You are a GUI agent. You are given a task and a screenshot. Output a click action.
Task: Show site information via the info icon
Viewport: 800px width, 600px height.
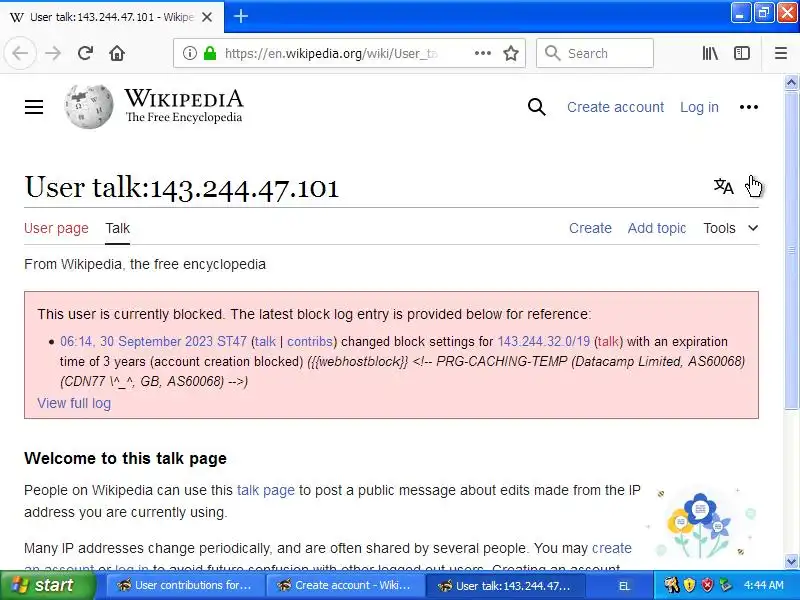(x=189, y=53)
